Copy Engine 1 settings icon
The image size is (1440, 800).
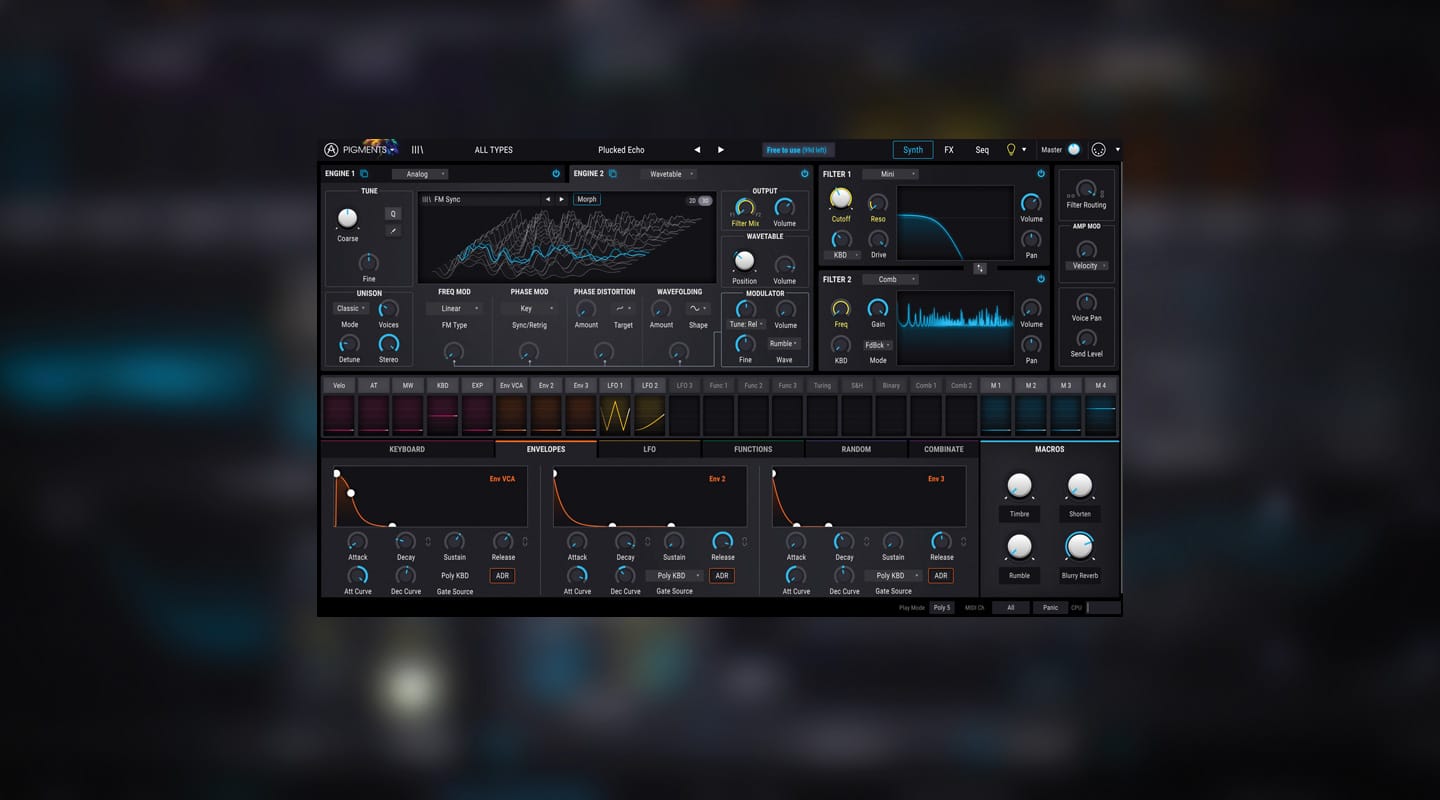pos(364,174)
